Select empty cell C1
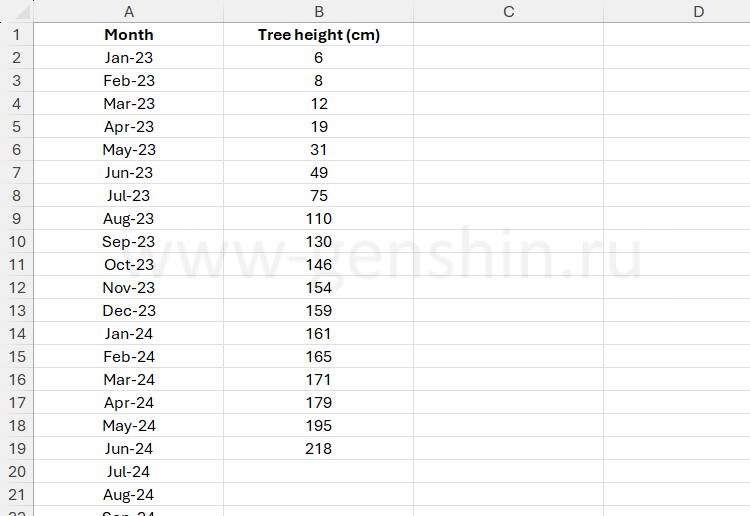 tap(508, 34)
